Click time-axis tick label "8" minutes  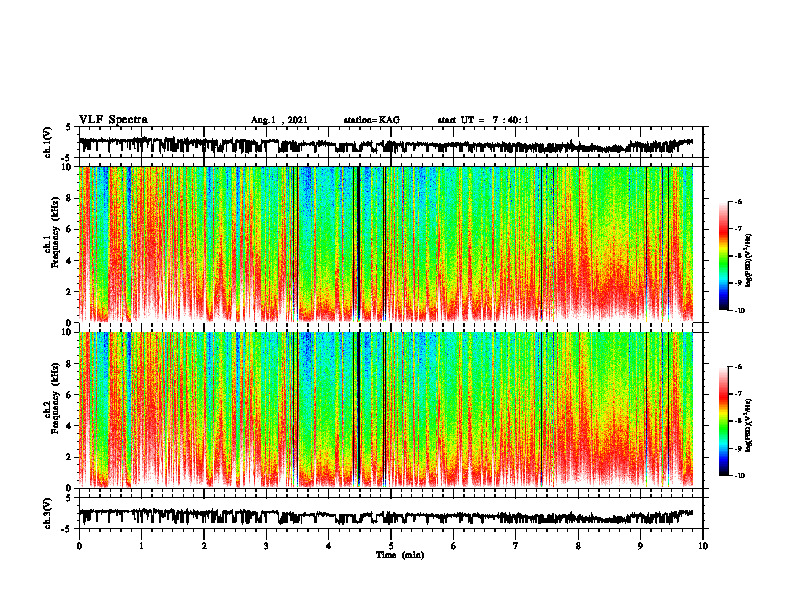coord(578,546)
